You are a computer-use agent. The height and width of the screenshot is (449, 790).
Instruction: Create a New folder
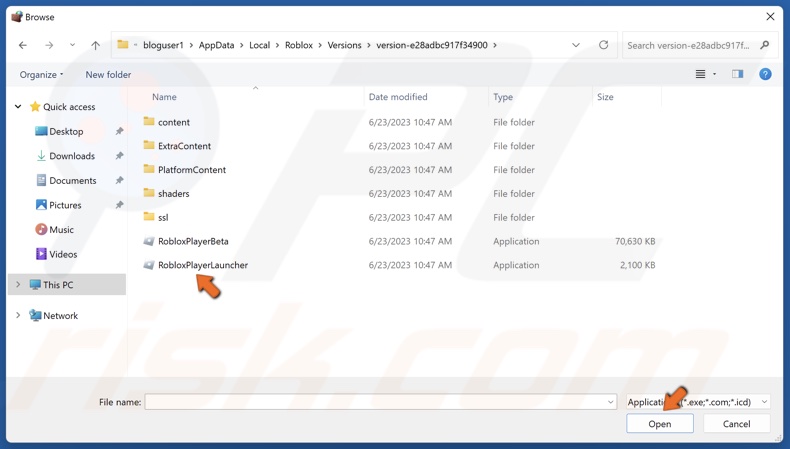coord(108,75)
